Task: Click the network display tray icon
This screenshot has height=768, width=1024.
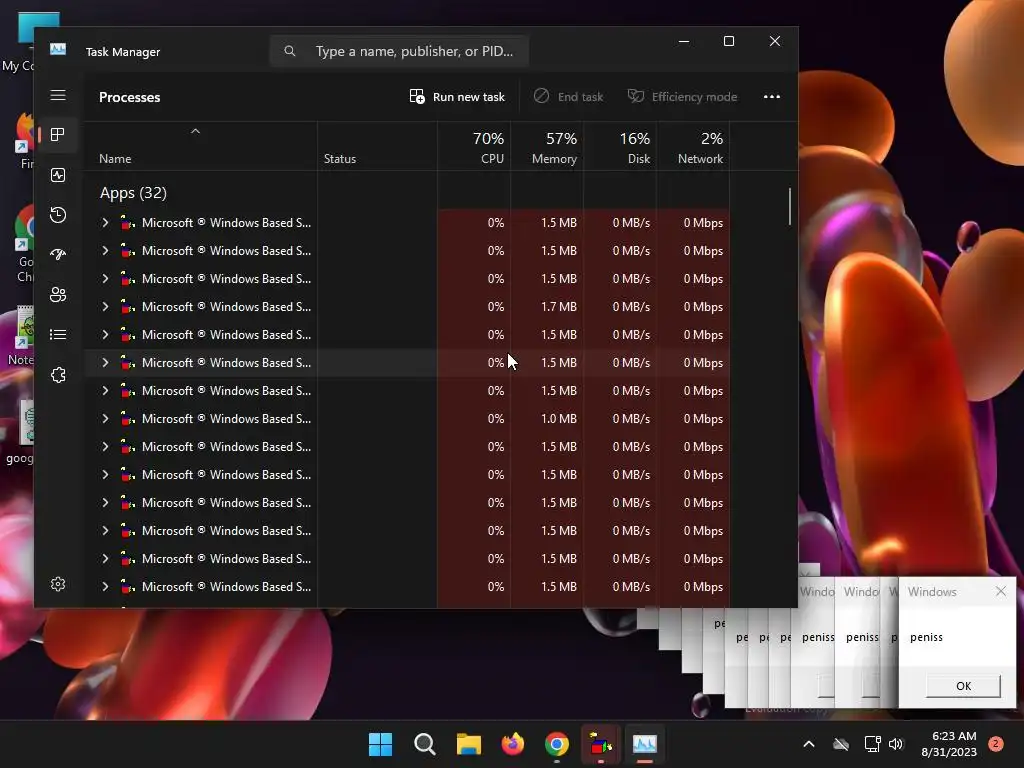Action: (872, 744)
